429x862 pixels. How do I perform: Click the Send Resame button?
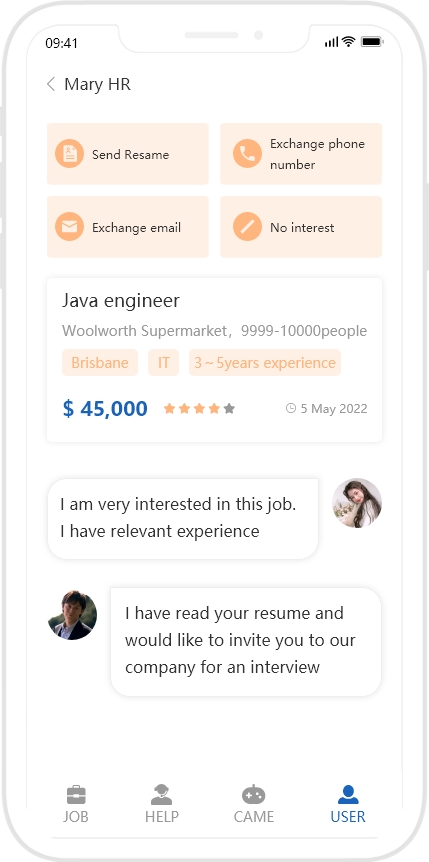click(x=128, y=154)
